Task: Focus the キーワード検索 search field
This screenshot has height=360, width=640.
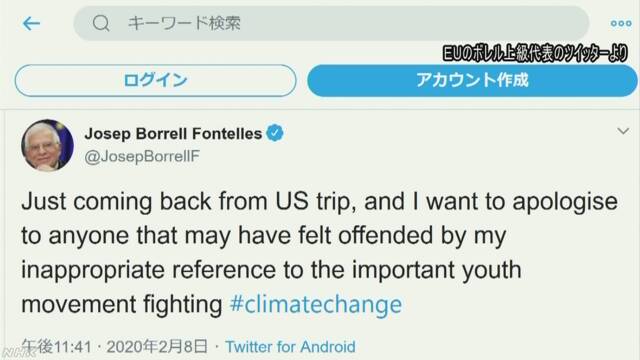Action: [x=331, y=23]
